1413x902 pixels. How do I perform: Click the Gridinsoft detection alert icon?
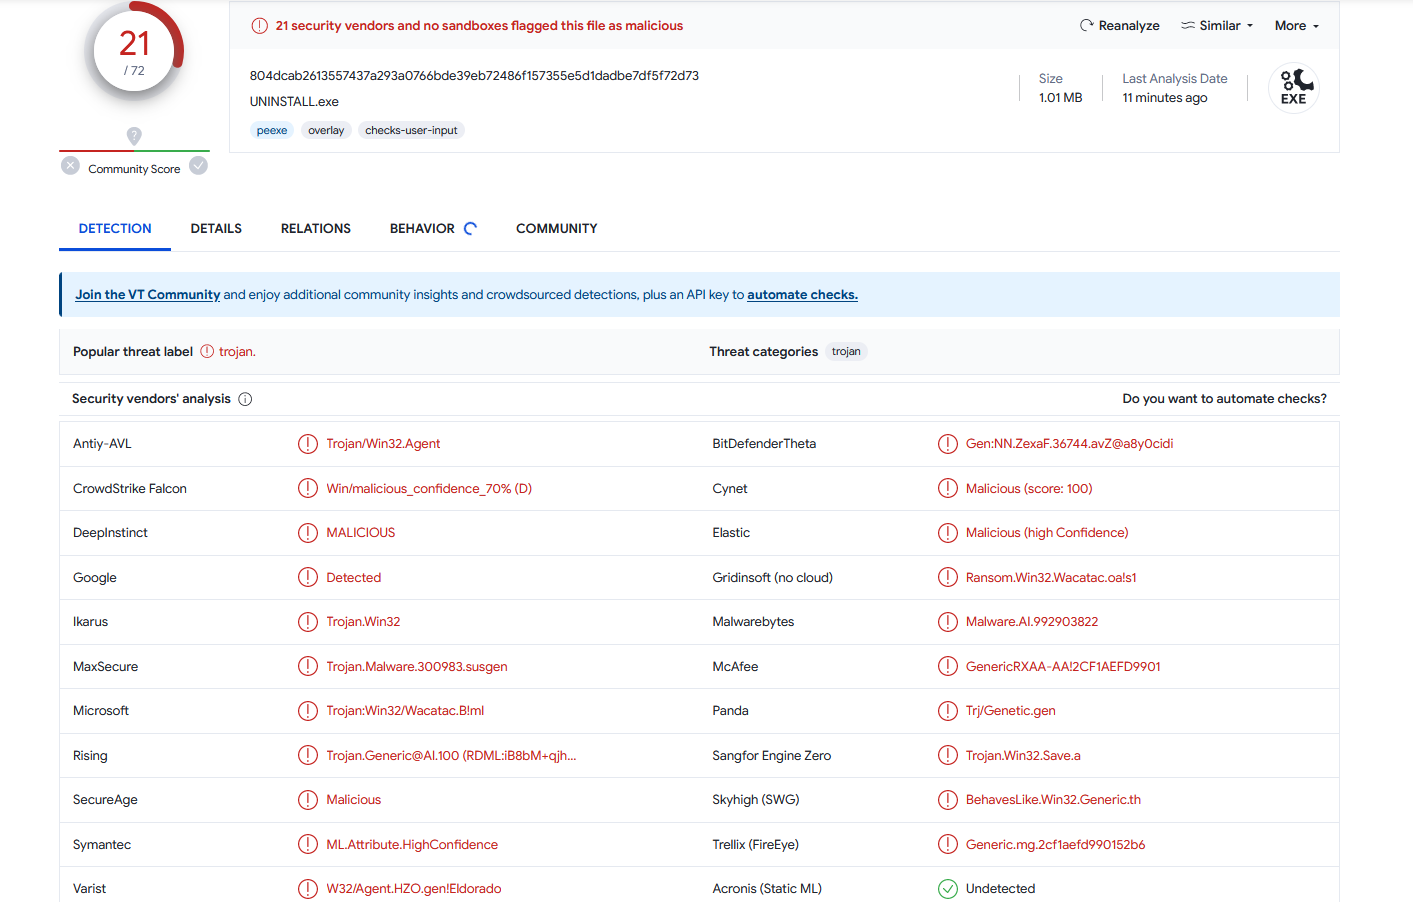tap(948, 578)
